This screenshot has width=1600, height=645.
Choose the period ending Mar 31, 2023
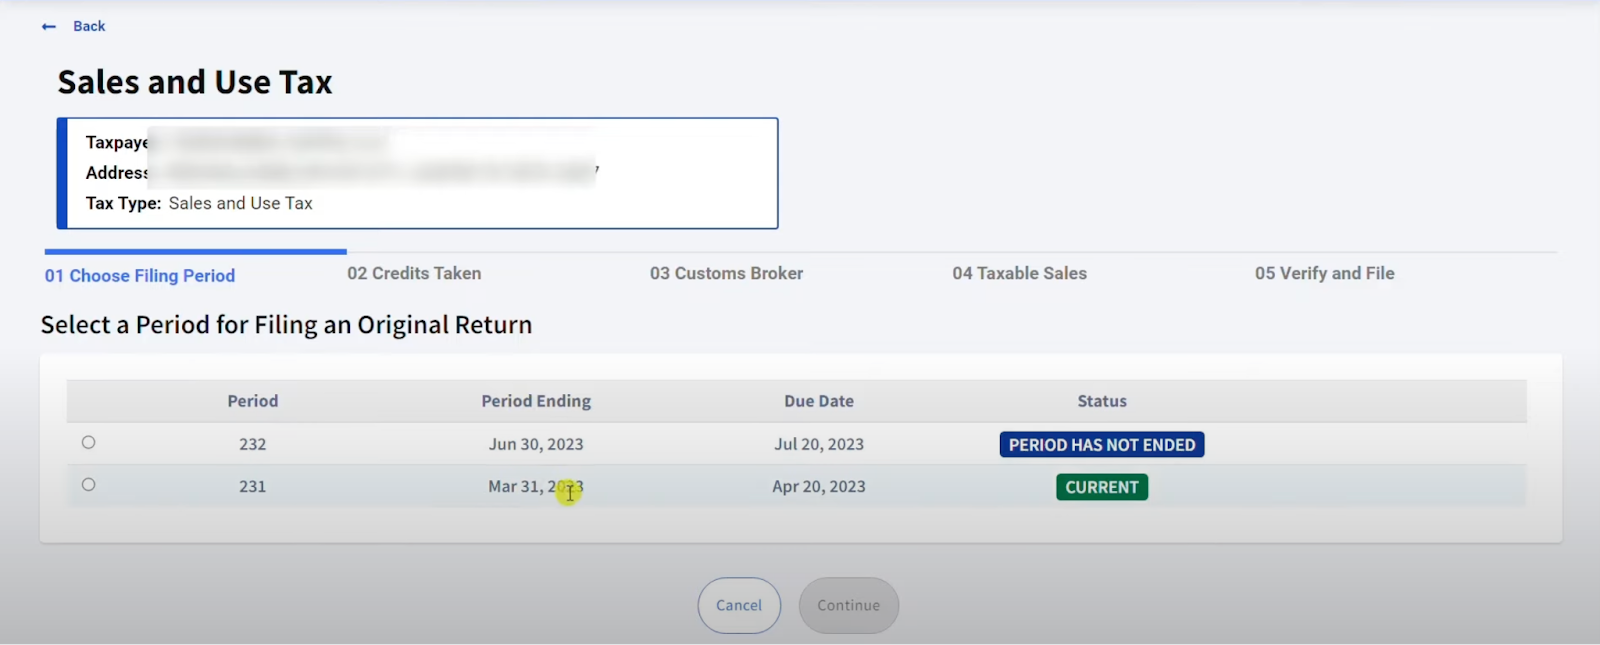(x=536, y=486)
